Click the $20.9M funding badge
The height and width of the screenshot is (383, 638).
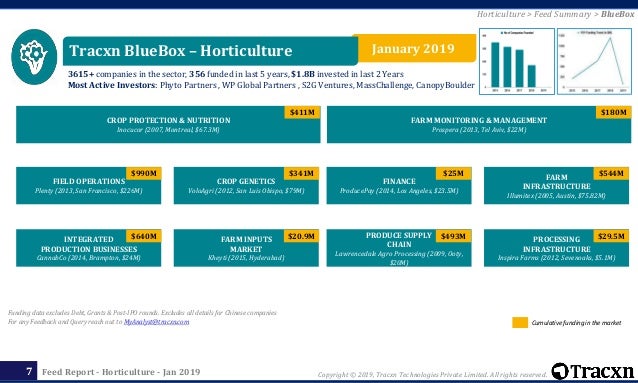click(x=301, y=236)
